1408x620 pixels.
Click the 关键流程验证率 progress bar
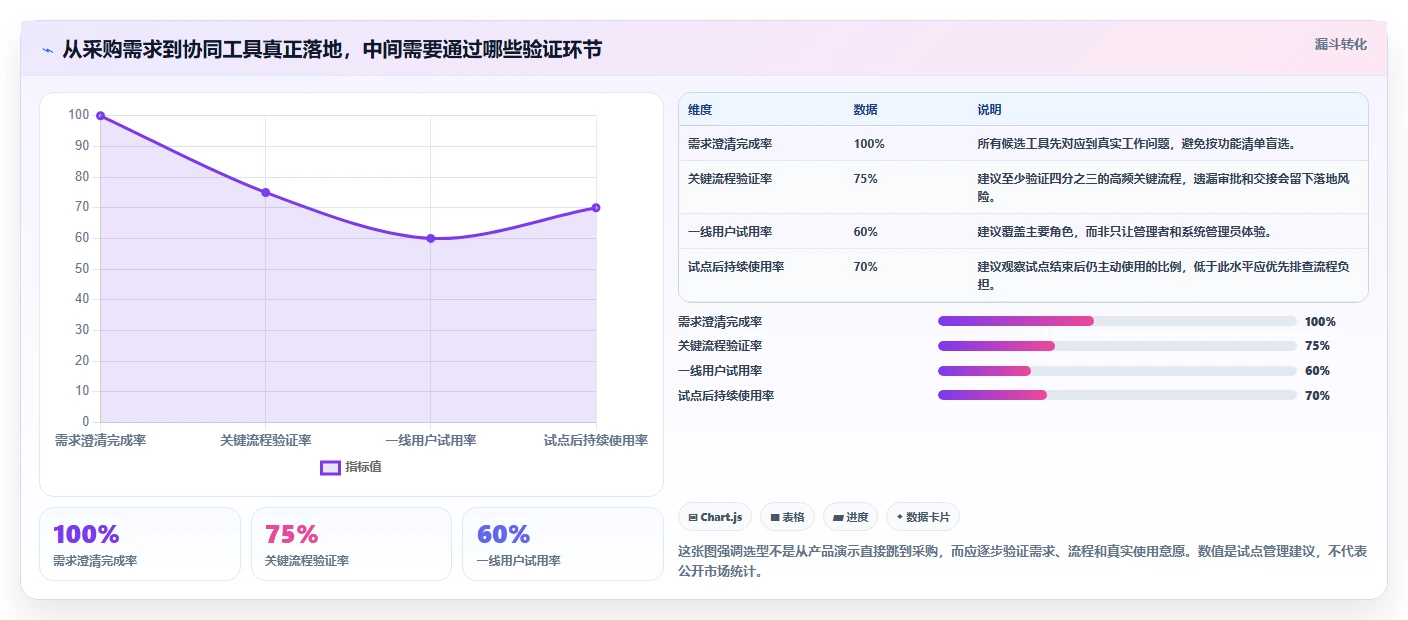[1117, 346]
